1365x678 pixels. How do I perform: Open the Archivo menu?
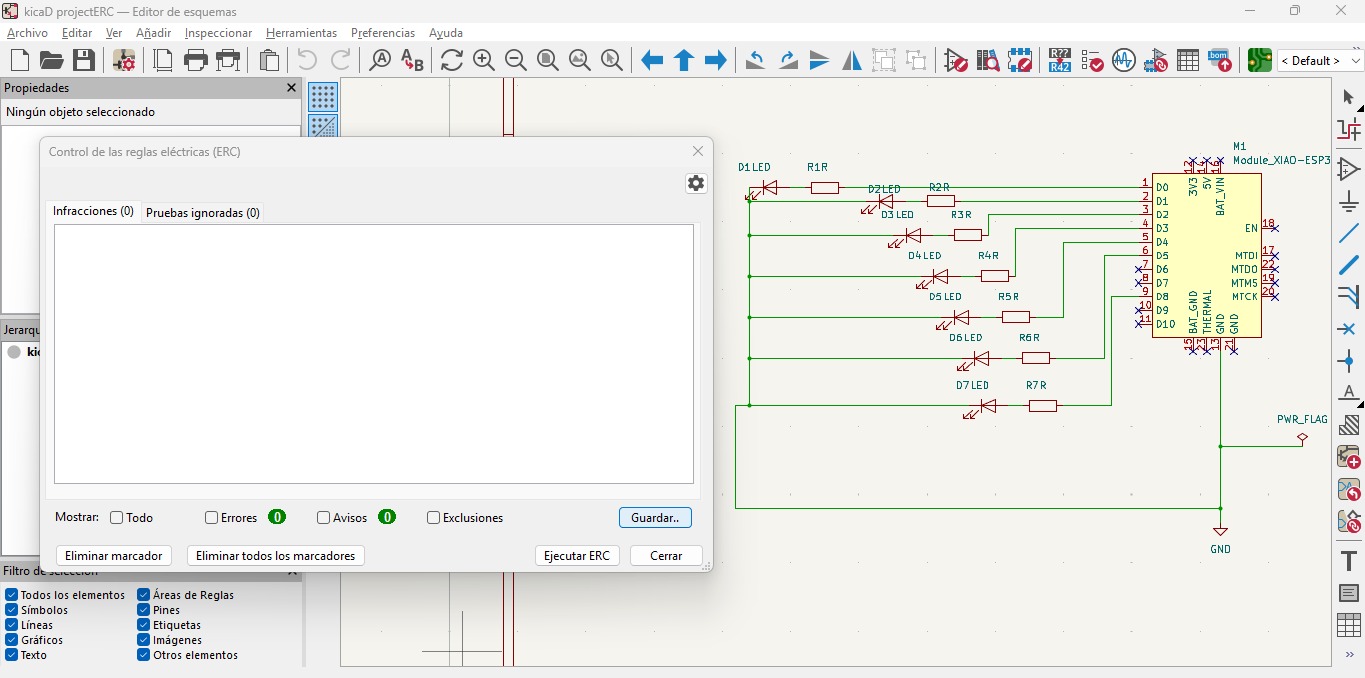coord(27,33)
